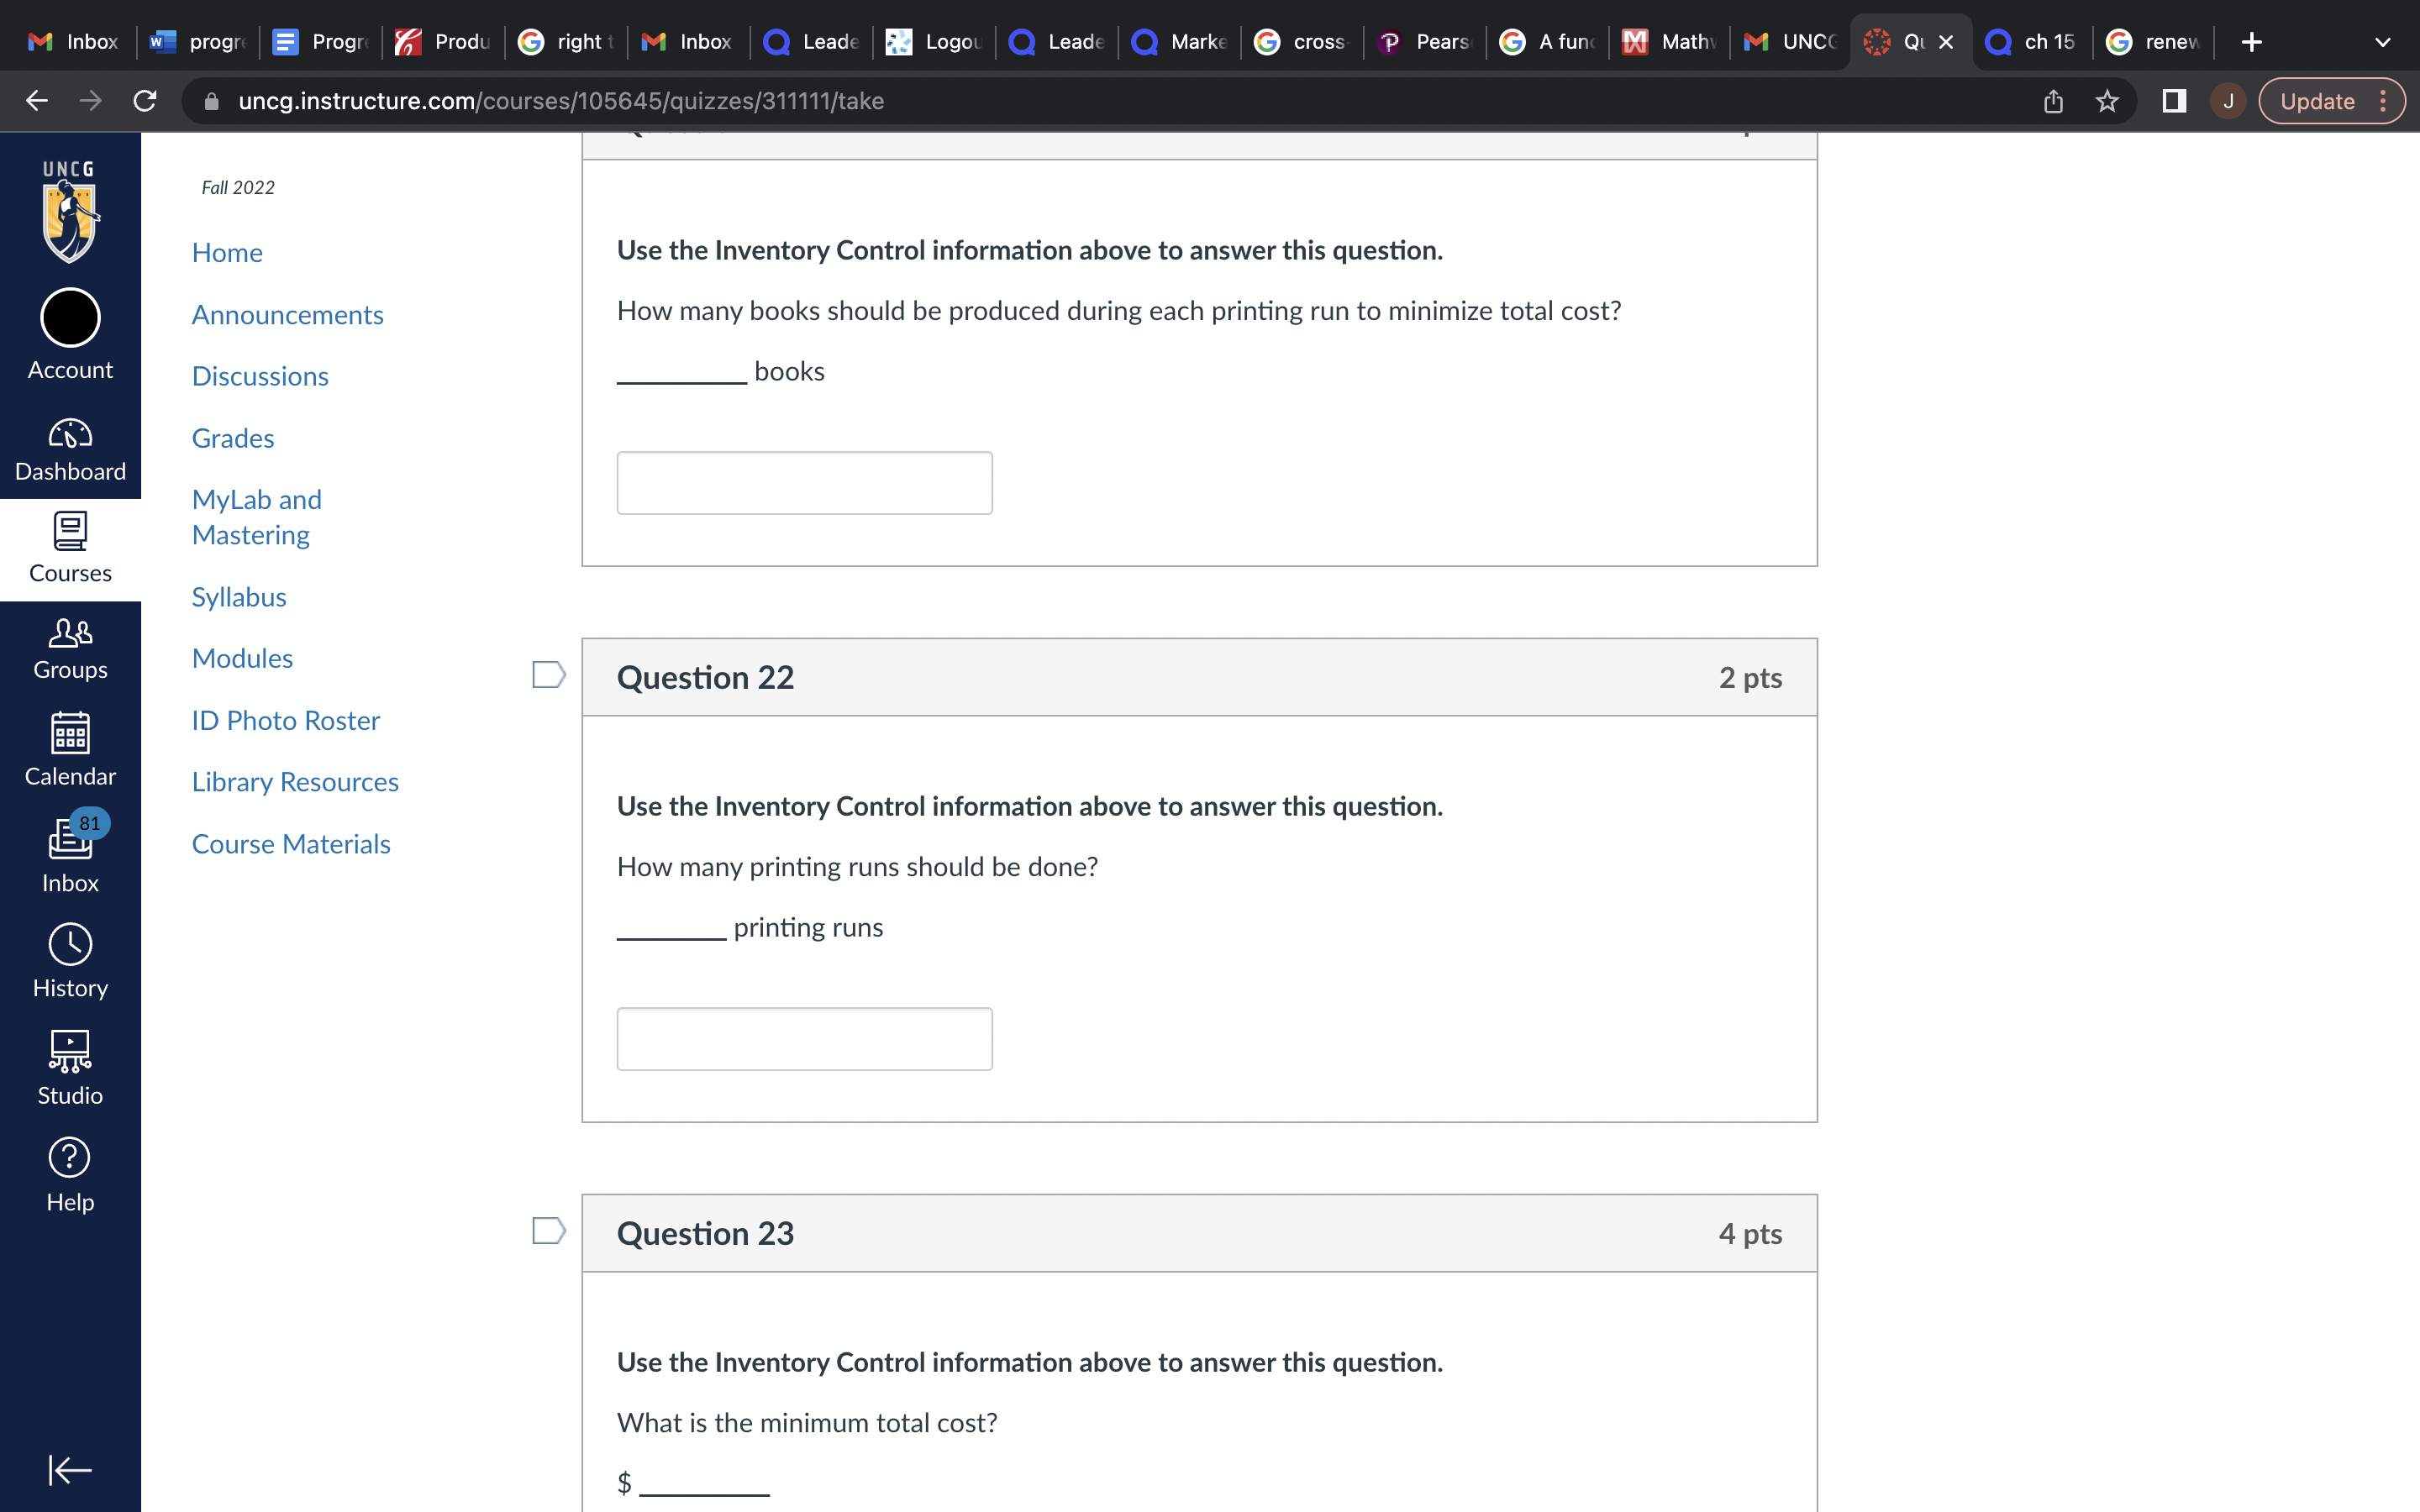Flag Question 23 for review

548,1231
